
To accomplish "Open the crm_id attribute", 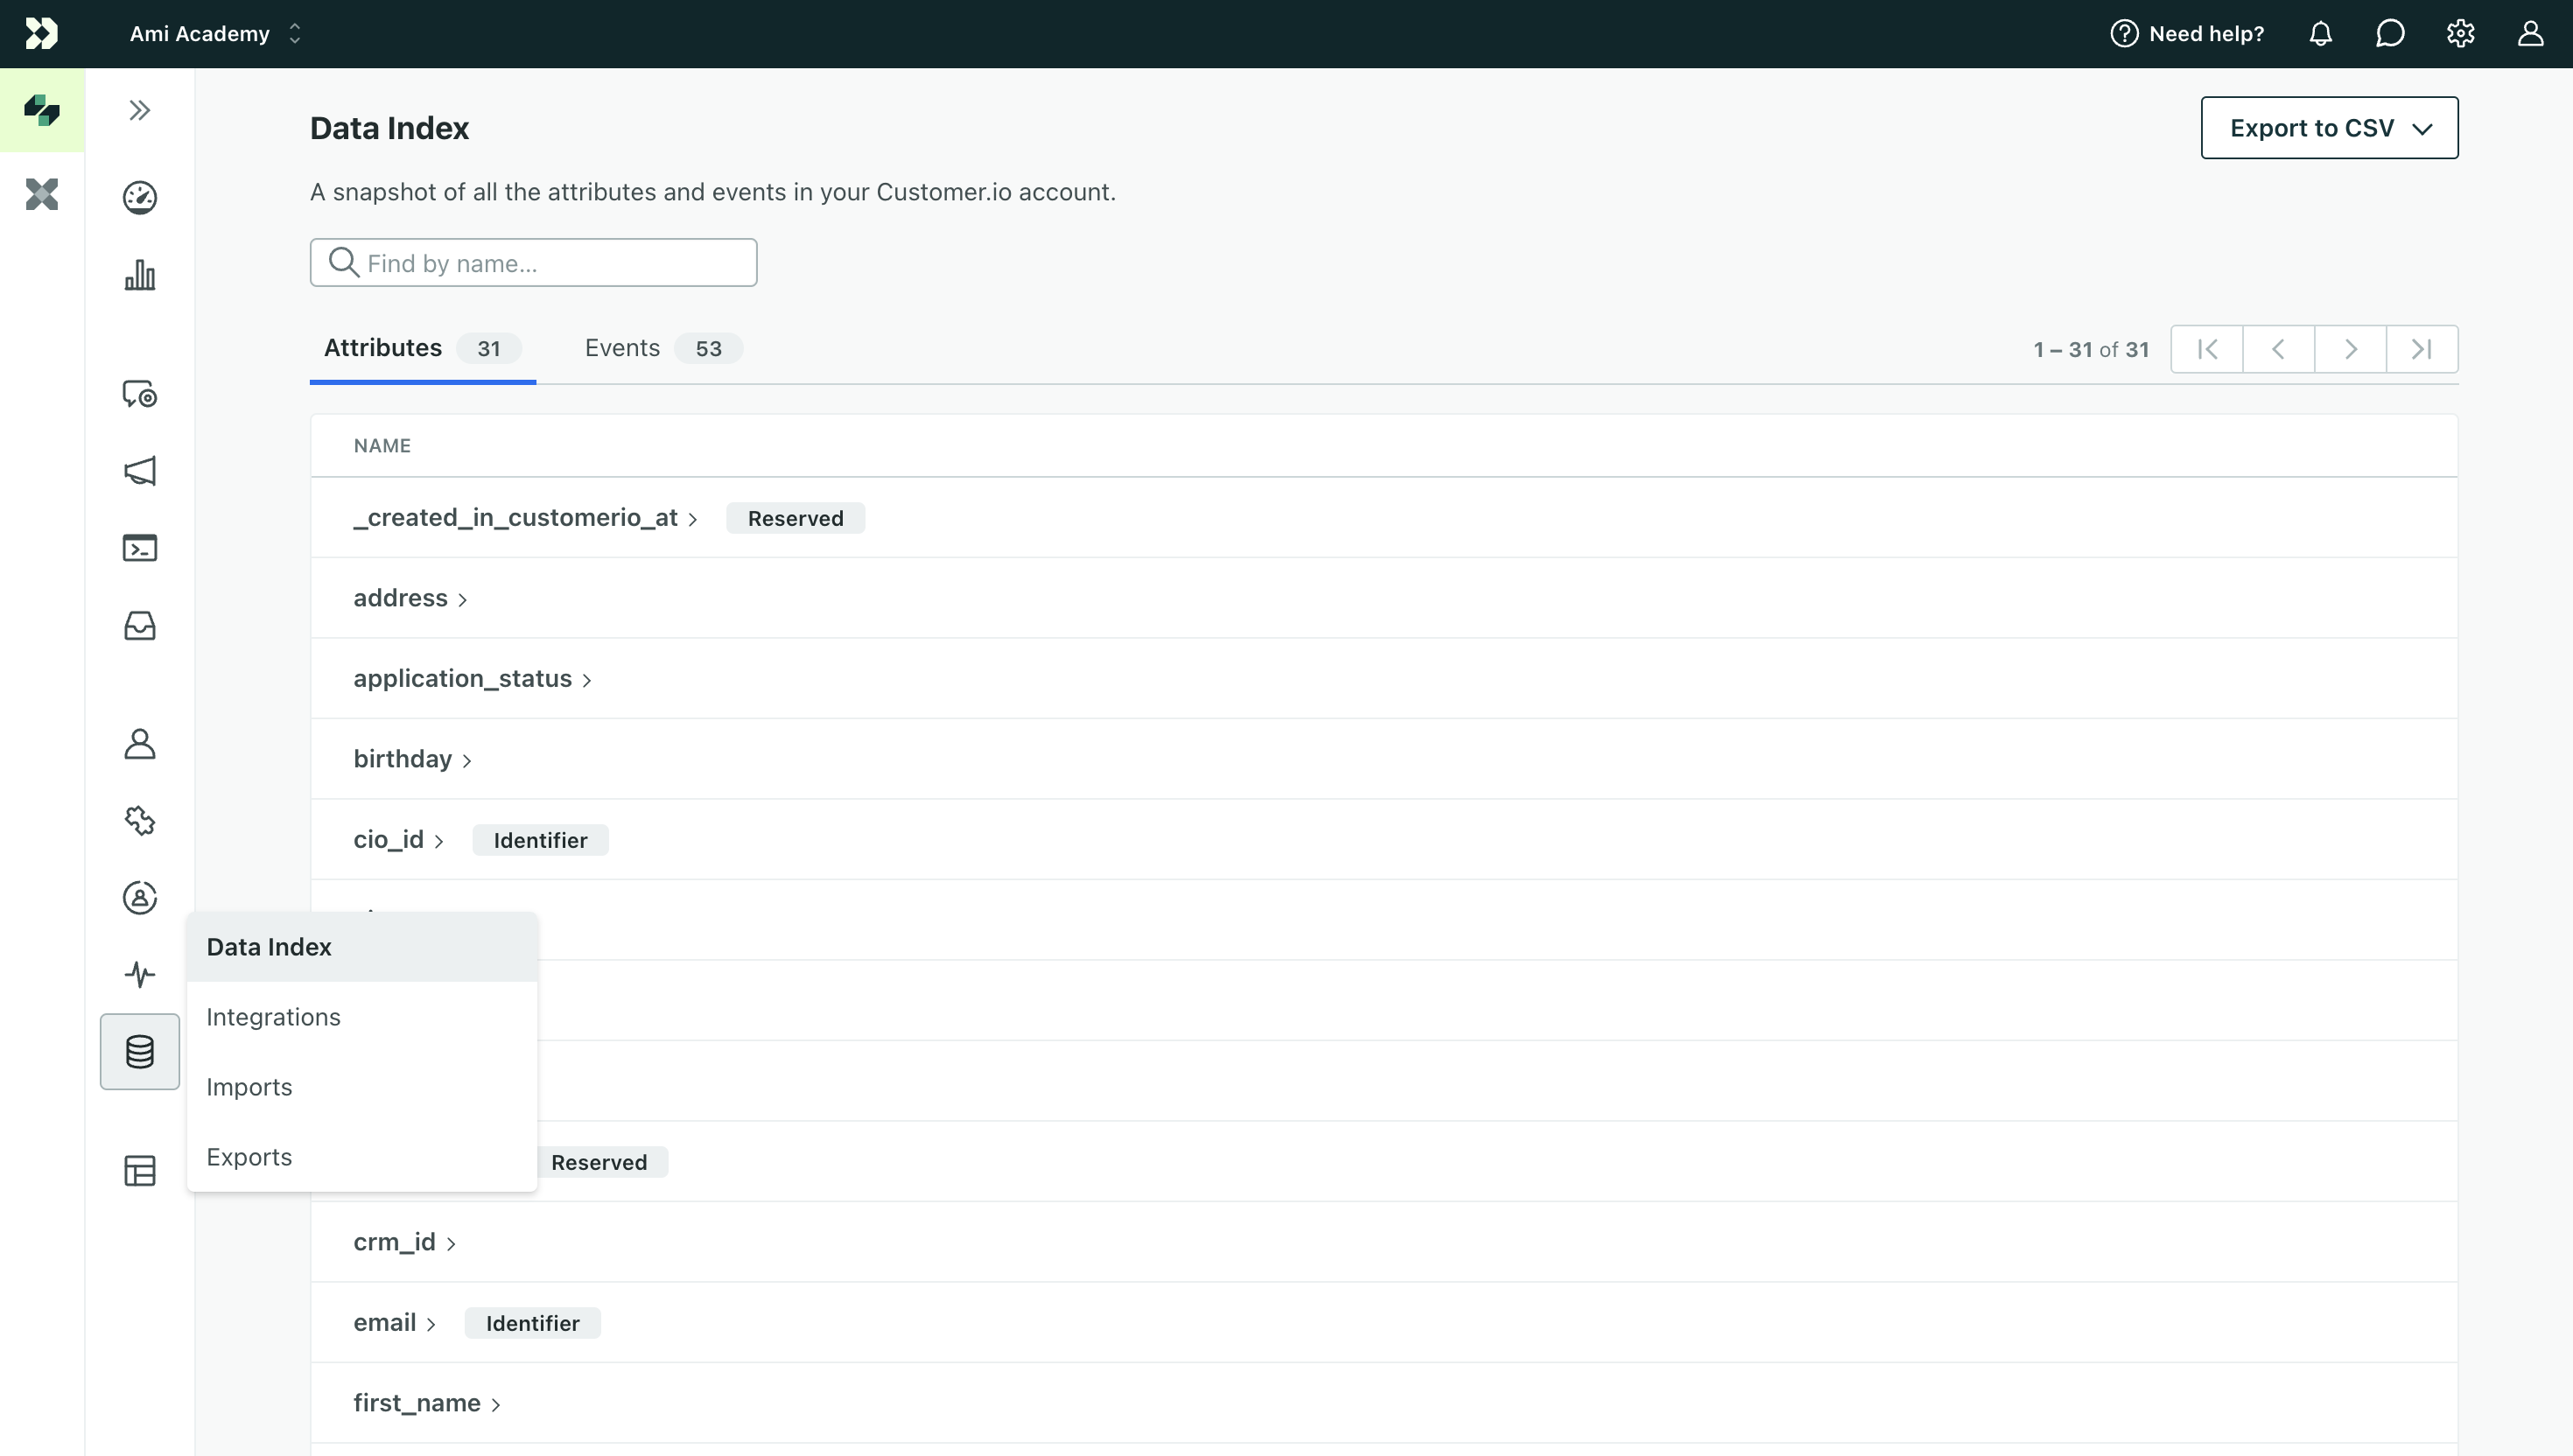I will 404,1242.
